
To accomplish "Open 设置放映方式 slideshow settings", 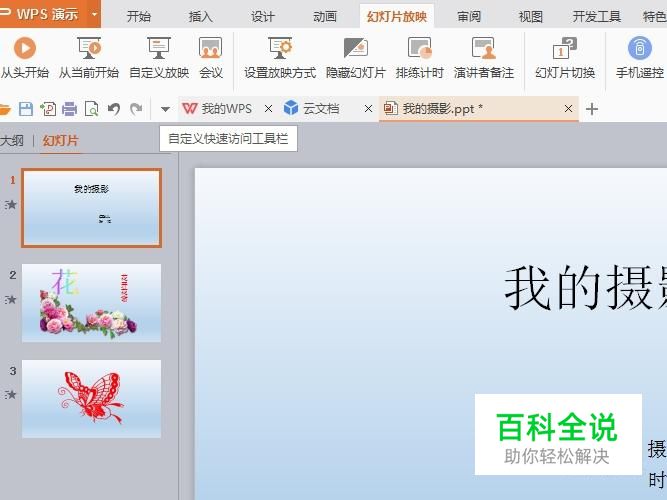I will pos(280,58).
